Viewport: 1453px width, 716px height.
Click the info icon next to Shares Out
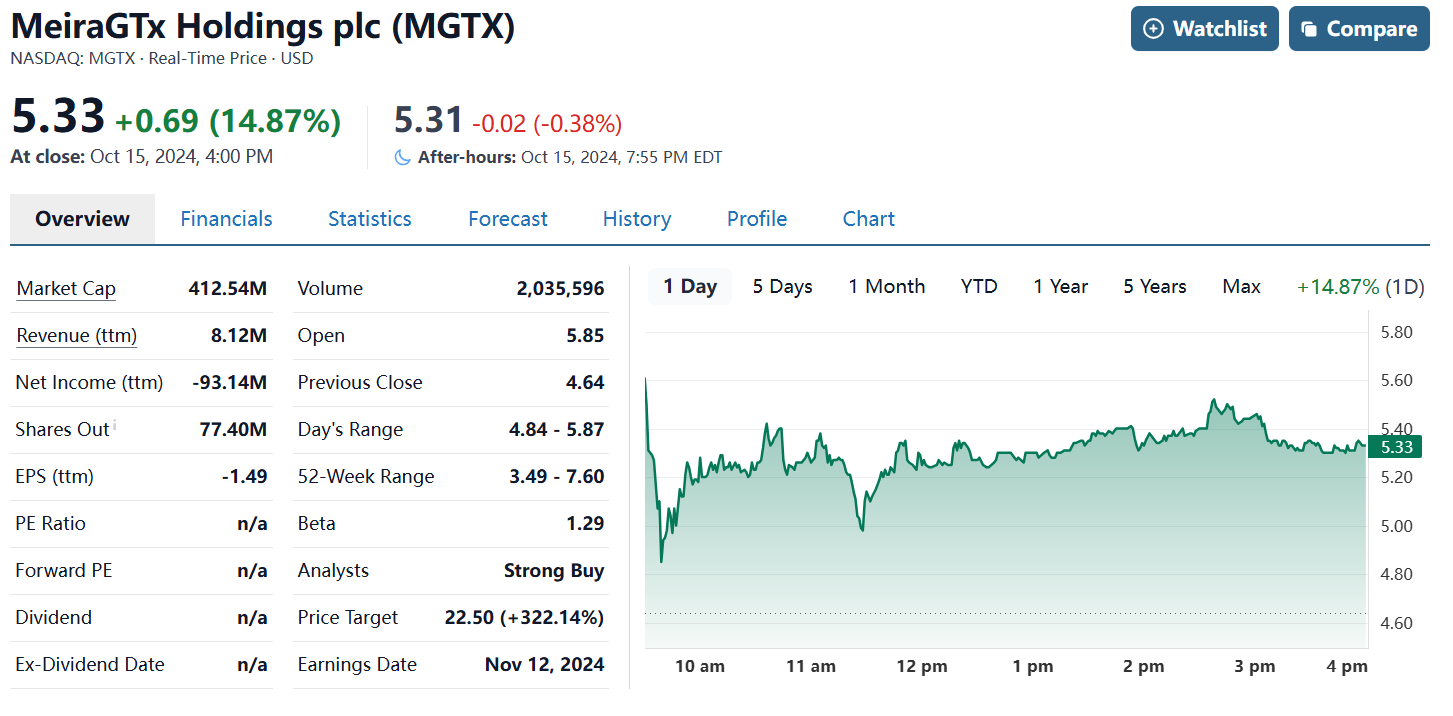pyautogui.click(x=115, y=426)
